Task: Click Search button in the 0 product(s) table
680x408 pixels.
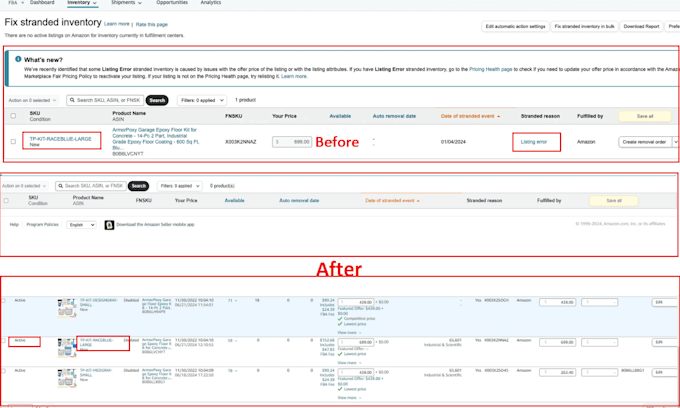Action: [138, 186]
